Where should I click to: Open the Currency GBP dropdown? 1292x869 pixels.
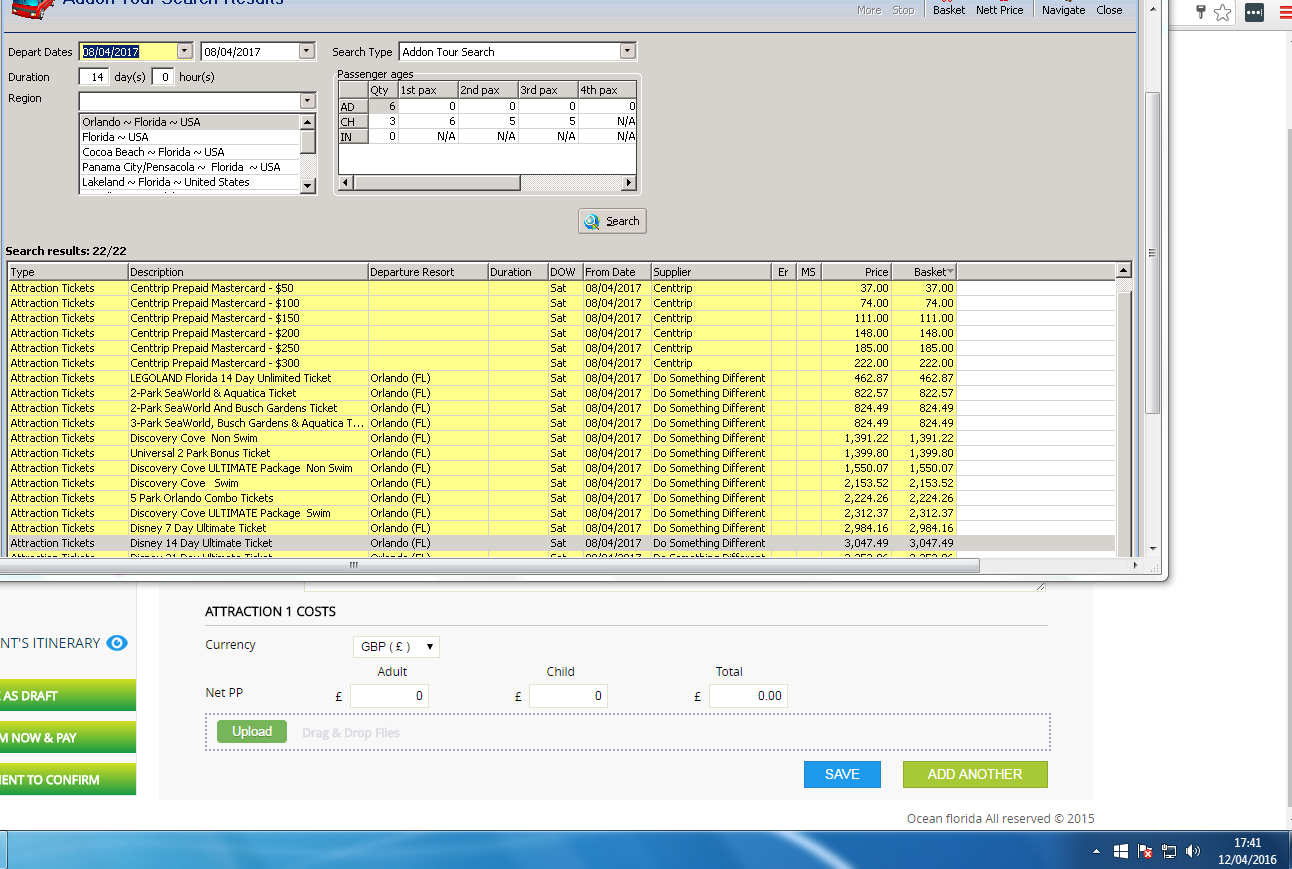click(396, 647)
